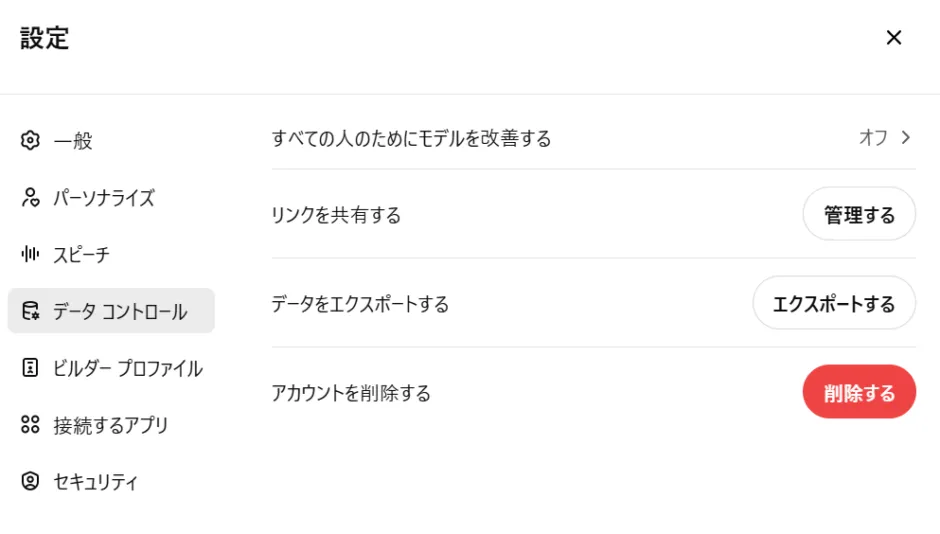The image size is (940, 534).
Task: Open the オフ setting for model improvement
Action: point(873,138)
